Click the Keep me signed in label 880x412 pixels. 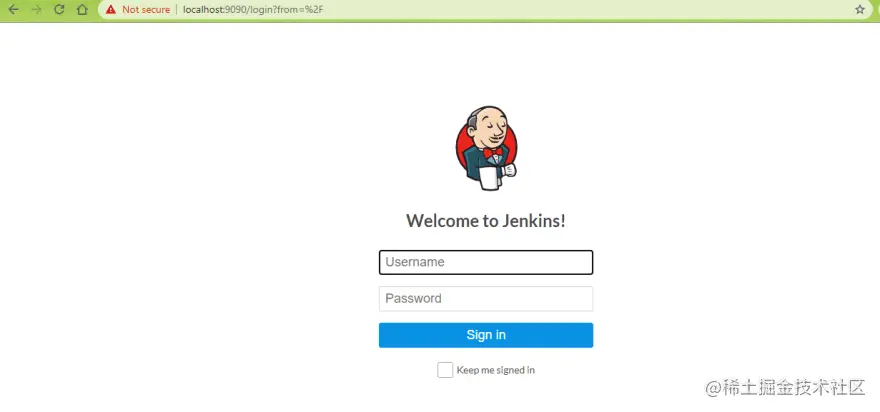click(496, 370)
